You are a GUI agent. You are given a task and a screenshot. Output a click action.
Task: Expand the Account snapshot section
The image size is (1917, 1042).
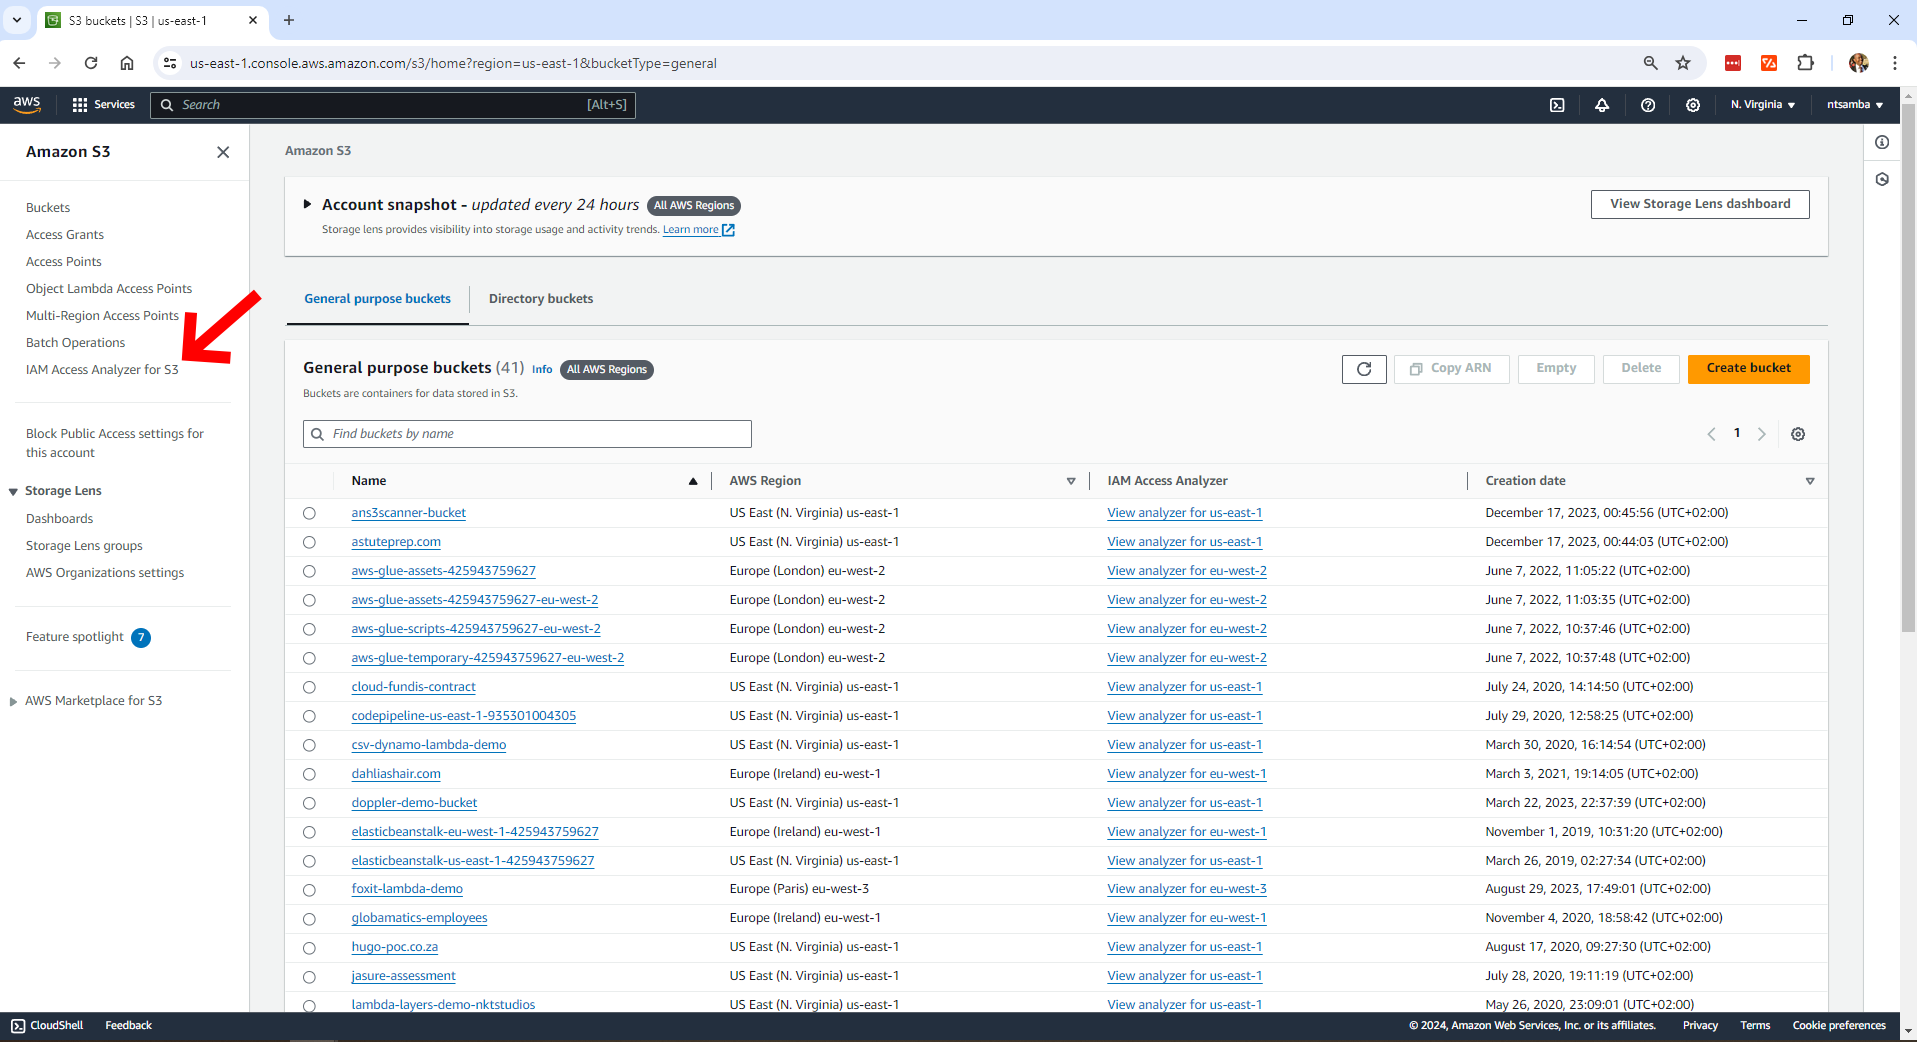[308, 204]
